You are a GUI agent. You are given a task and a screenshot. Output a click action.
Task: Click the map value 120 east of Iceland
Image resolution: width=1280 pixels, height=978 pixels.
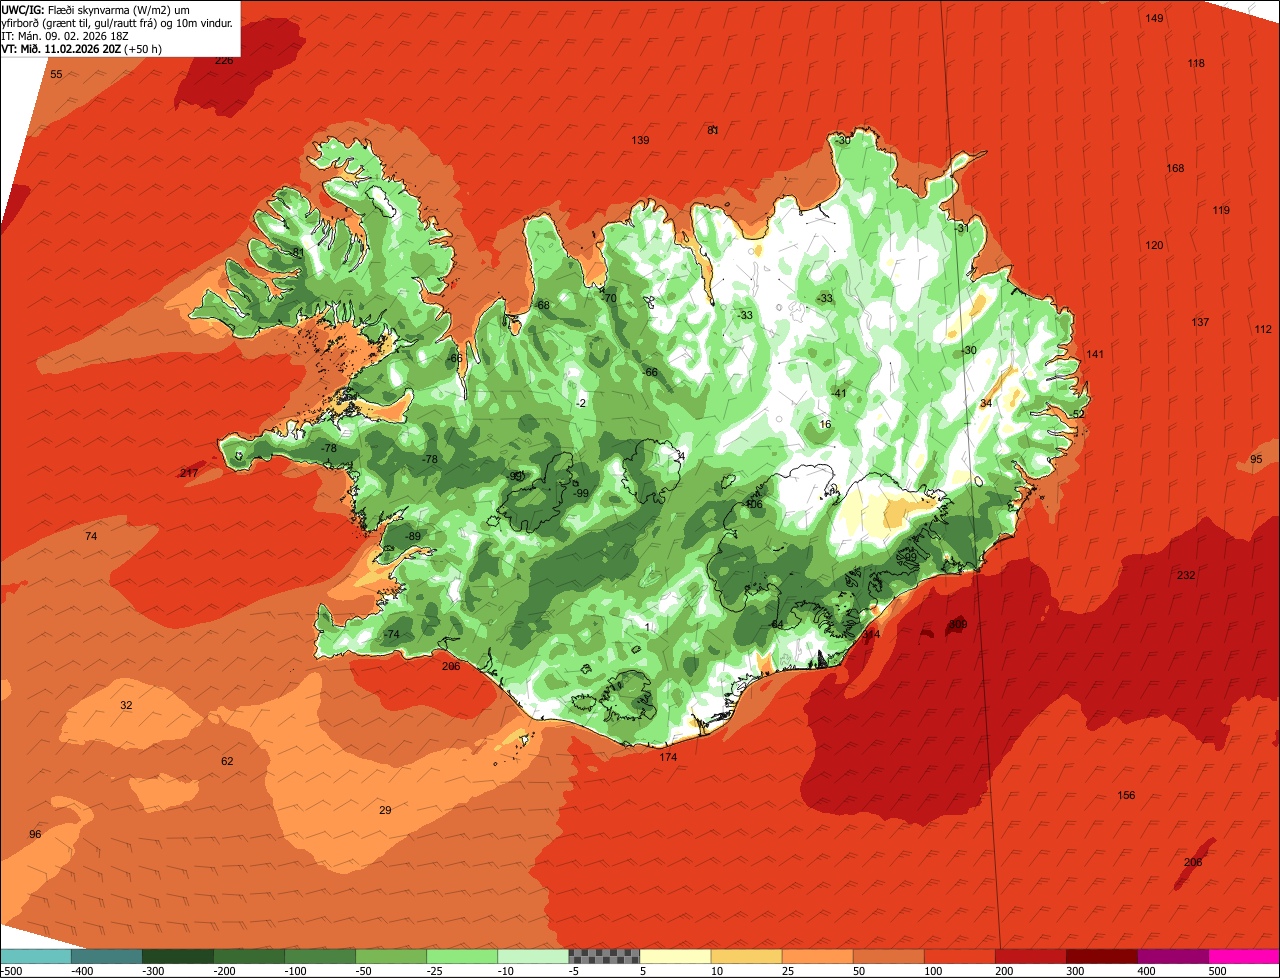pos(1154,246)
